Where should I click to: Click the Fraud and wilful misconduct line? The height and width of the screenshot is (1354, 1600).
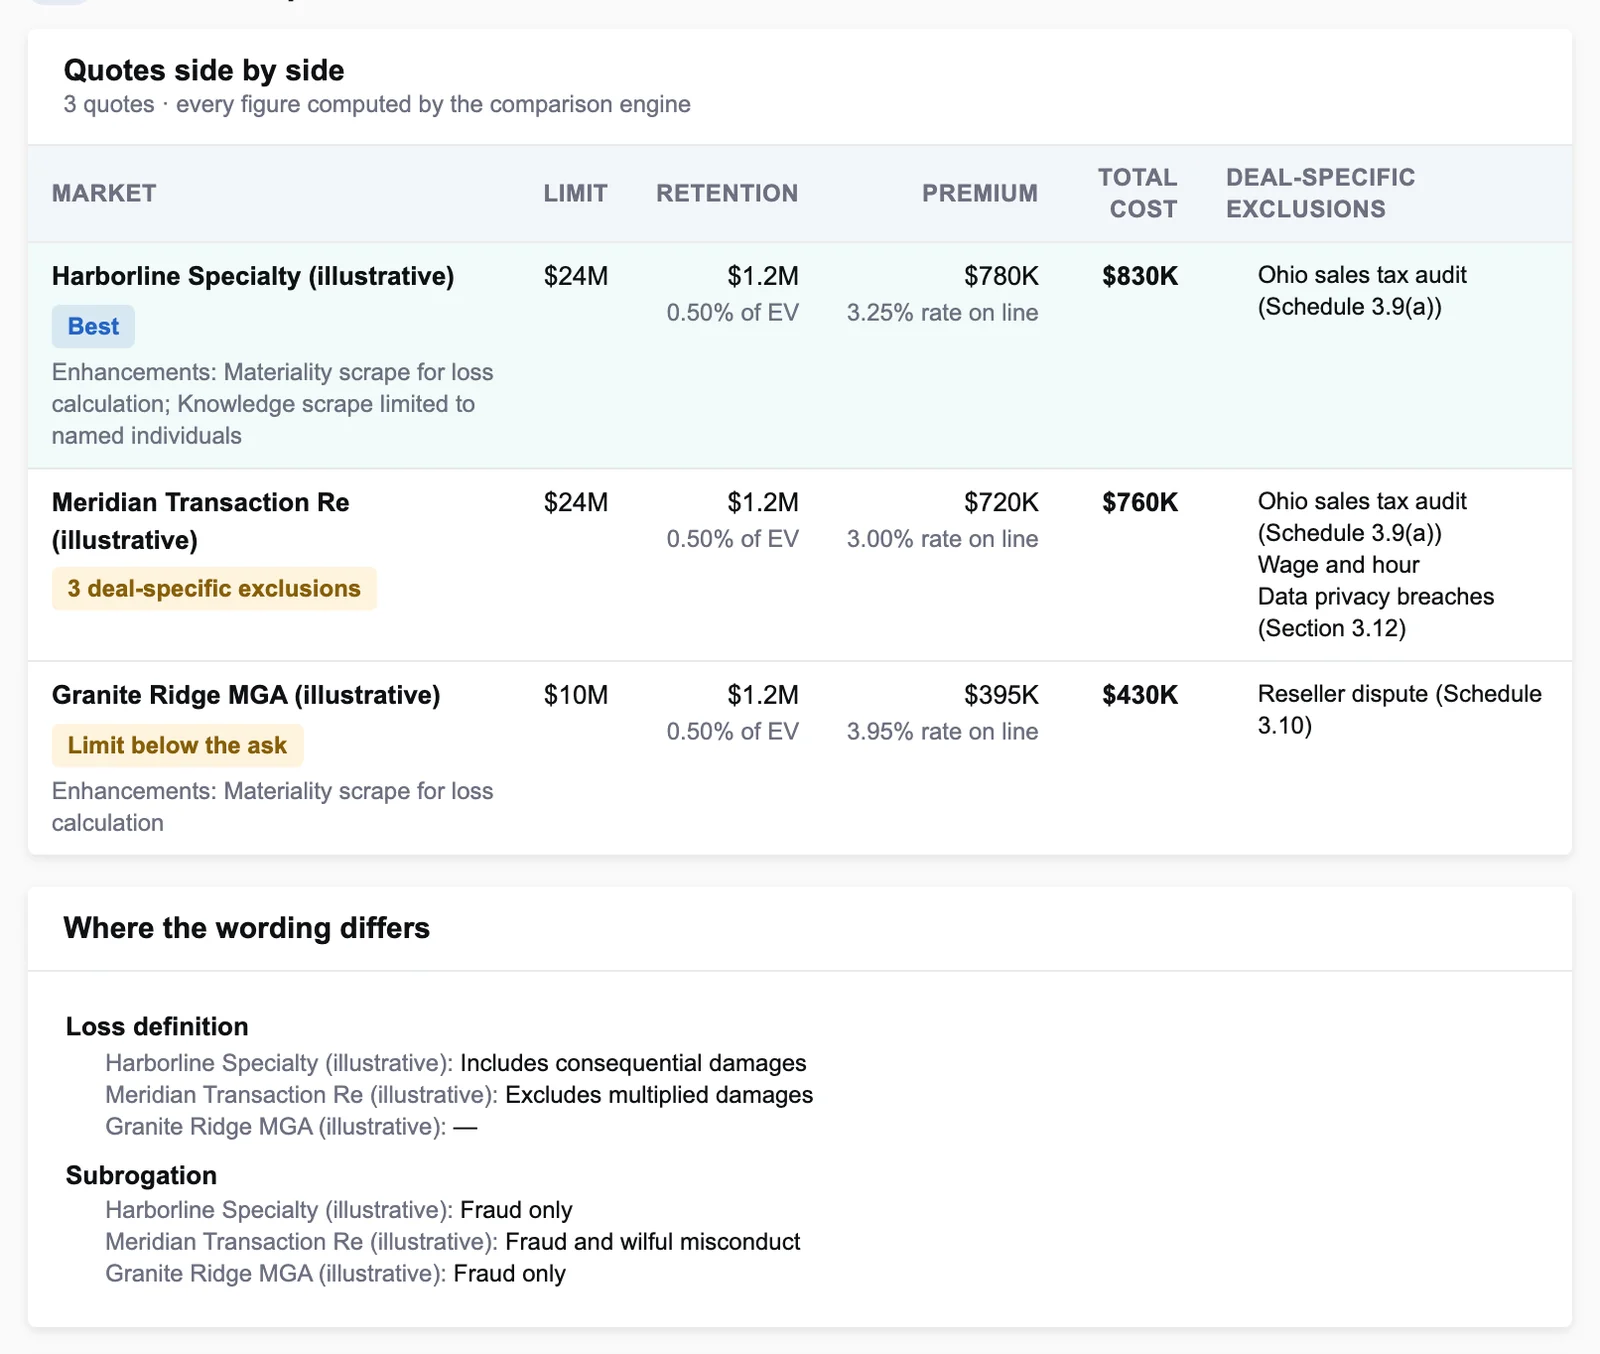453,1242
